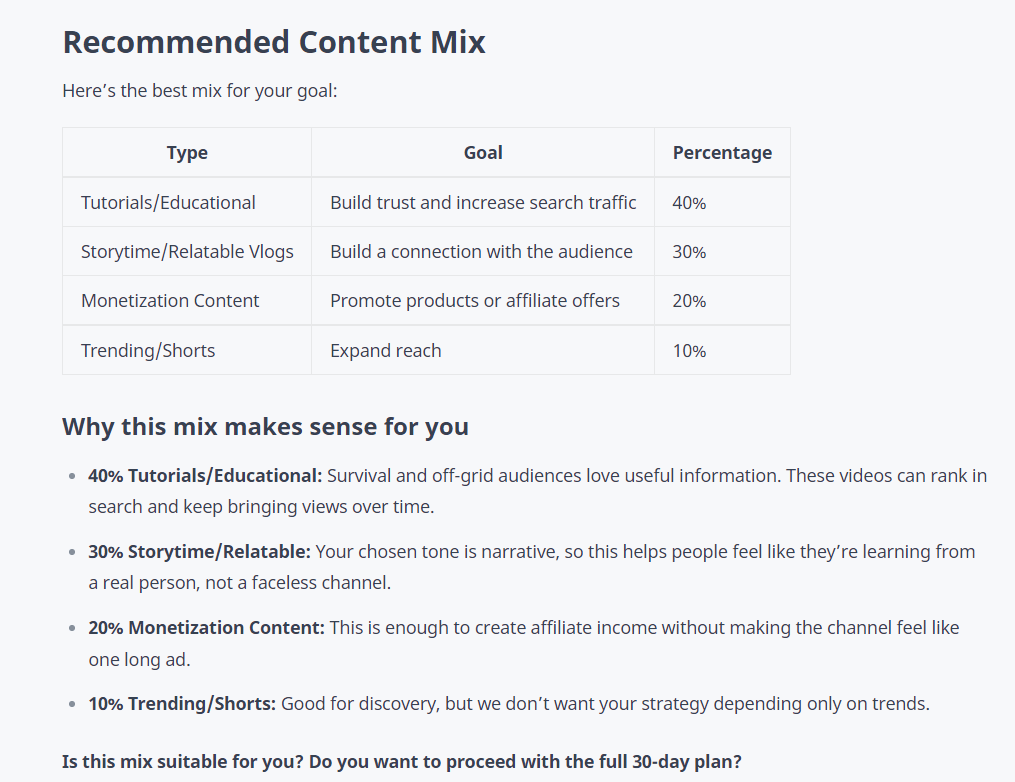Click the bold "40% Tutorials/Educational:" bullet label
Image resolution: width=1015 pixels, height=782 pixels.
(205, 476)
